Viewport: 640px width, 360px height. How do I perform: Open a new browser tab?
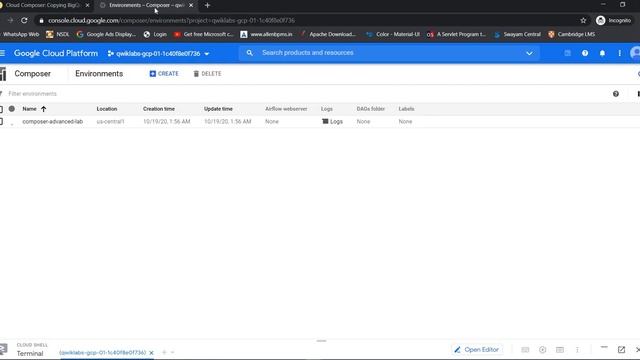[207, 5]
